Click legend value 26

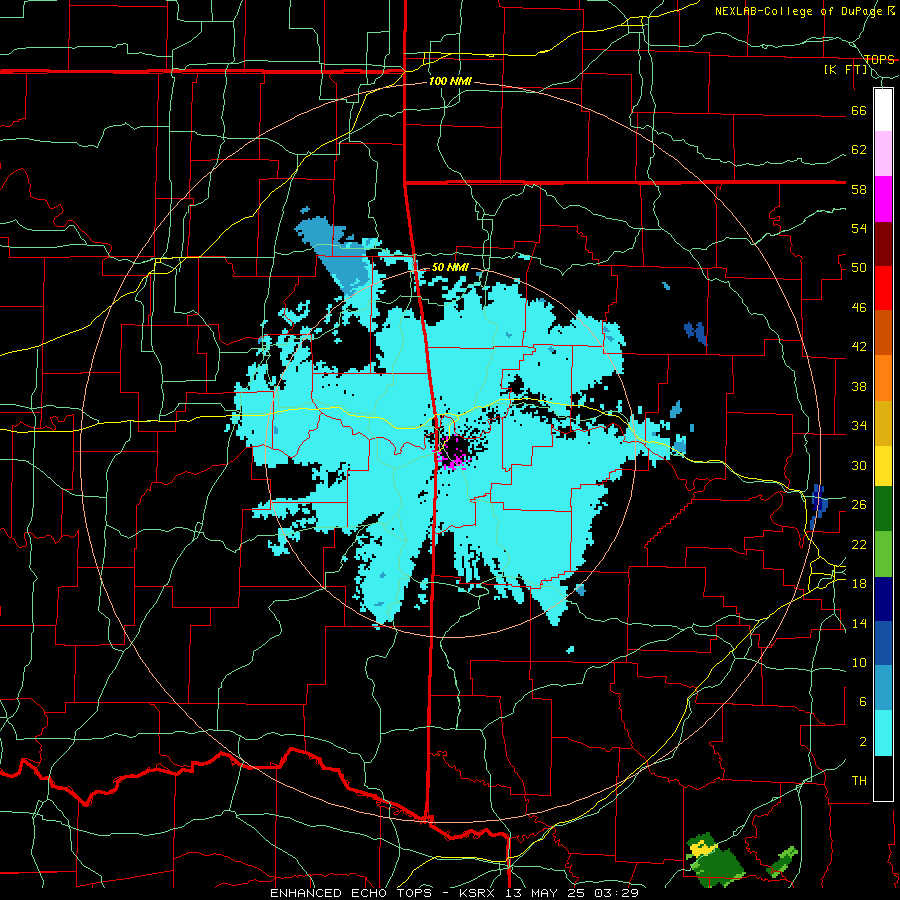[x=859, y=505]
